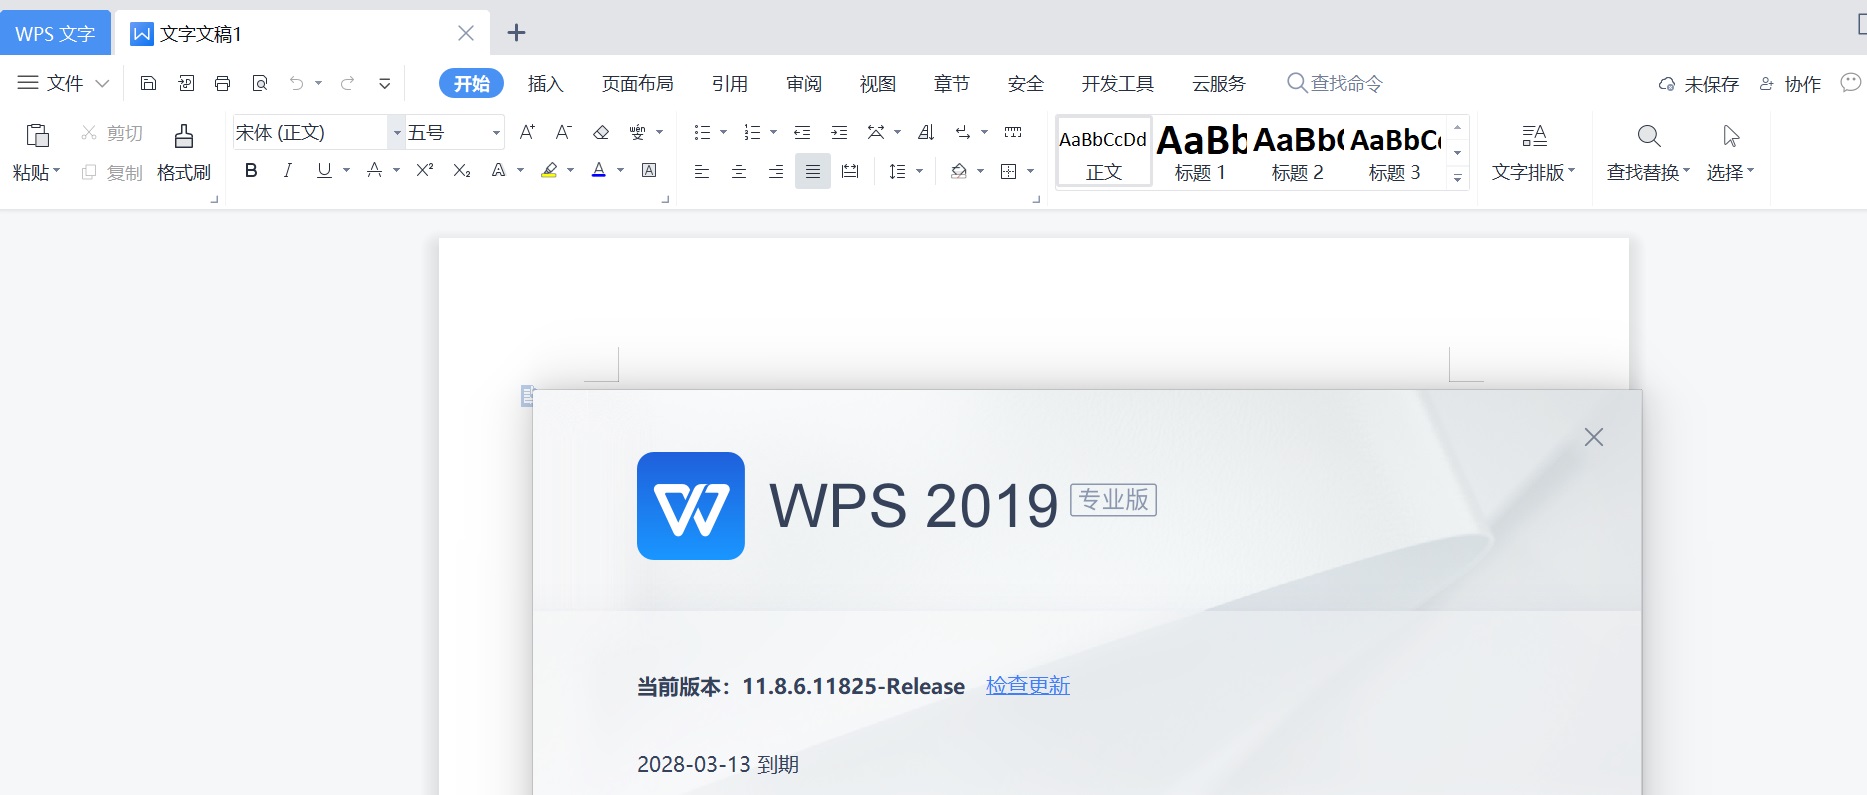Click the 剪切 cut button
This screenshot has height=795, width=1867.
pos(112,133)
